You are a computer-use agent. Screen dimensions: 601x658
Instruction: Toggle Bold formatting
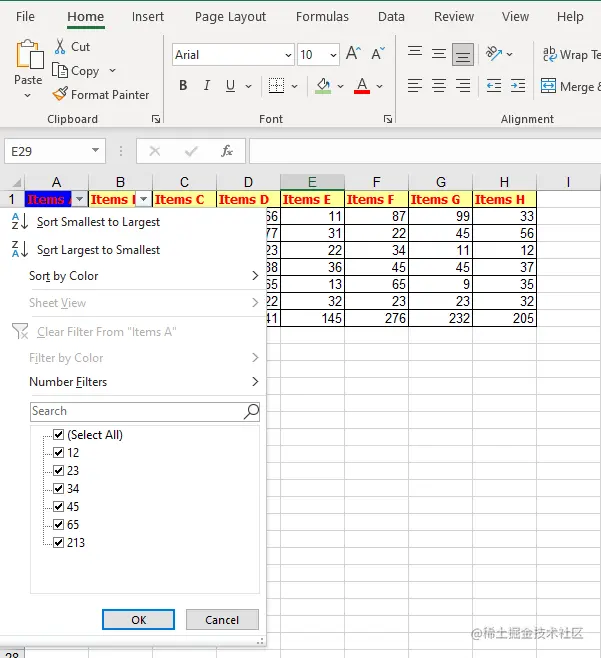(183, 86)
